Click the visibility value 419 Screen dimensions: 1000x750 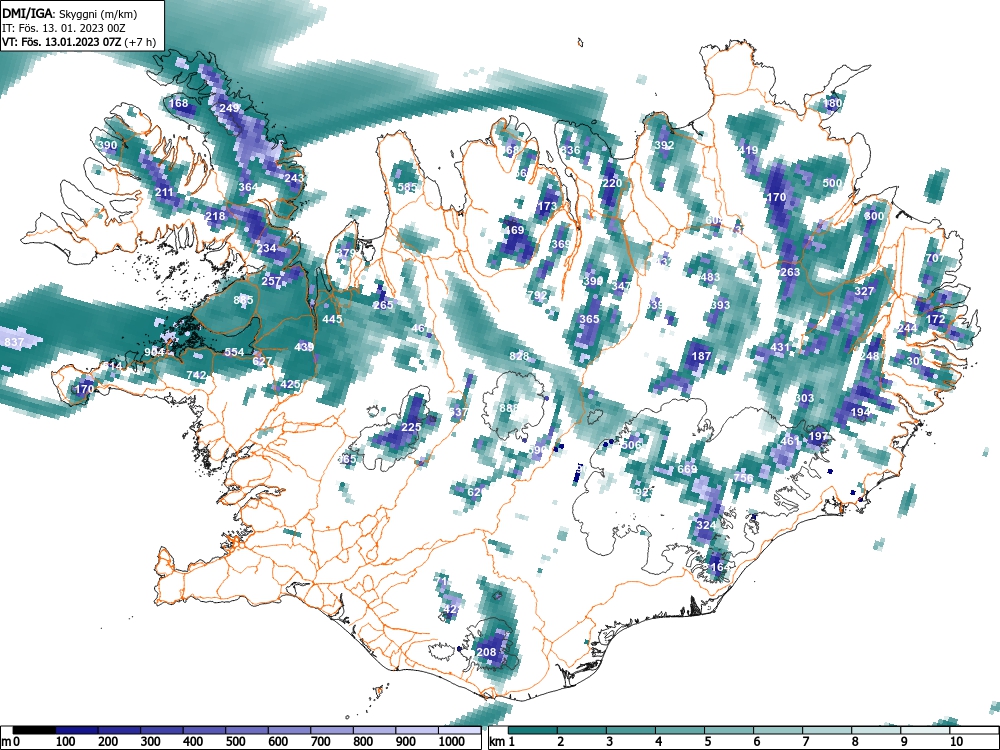(x=748, y=151)
